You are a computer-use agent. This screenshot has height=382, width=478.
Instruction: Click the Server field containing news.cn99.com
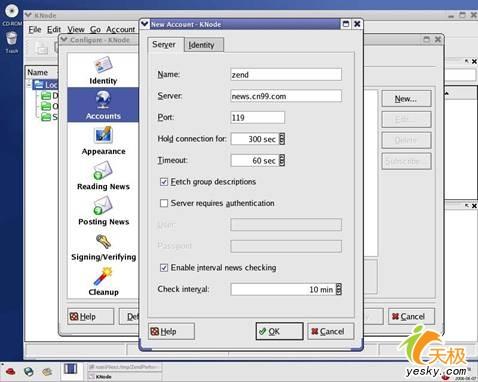286,96
